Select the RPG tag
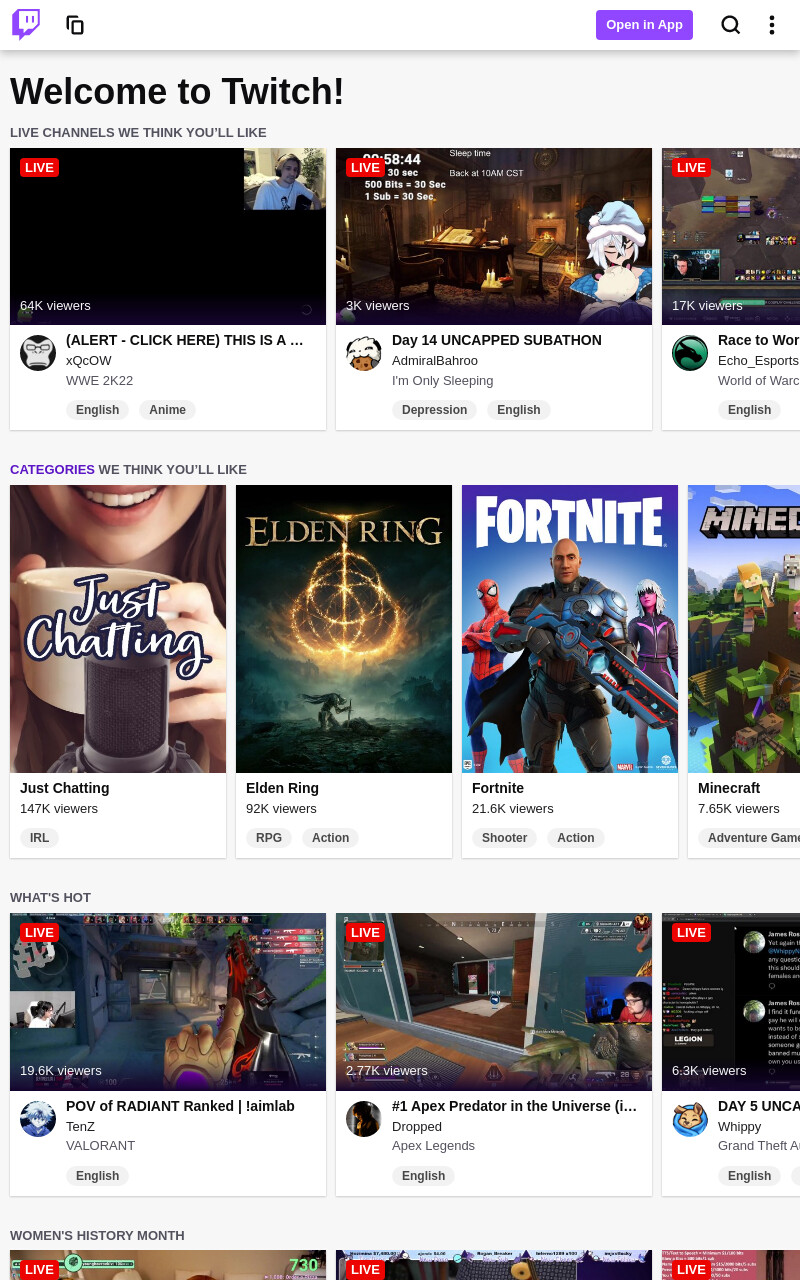Viewport: 800px width, 1280px height. point(269,838)
